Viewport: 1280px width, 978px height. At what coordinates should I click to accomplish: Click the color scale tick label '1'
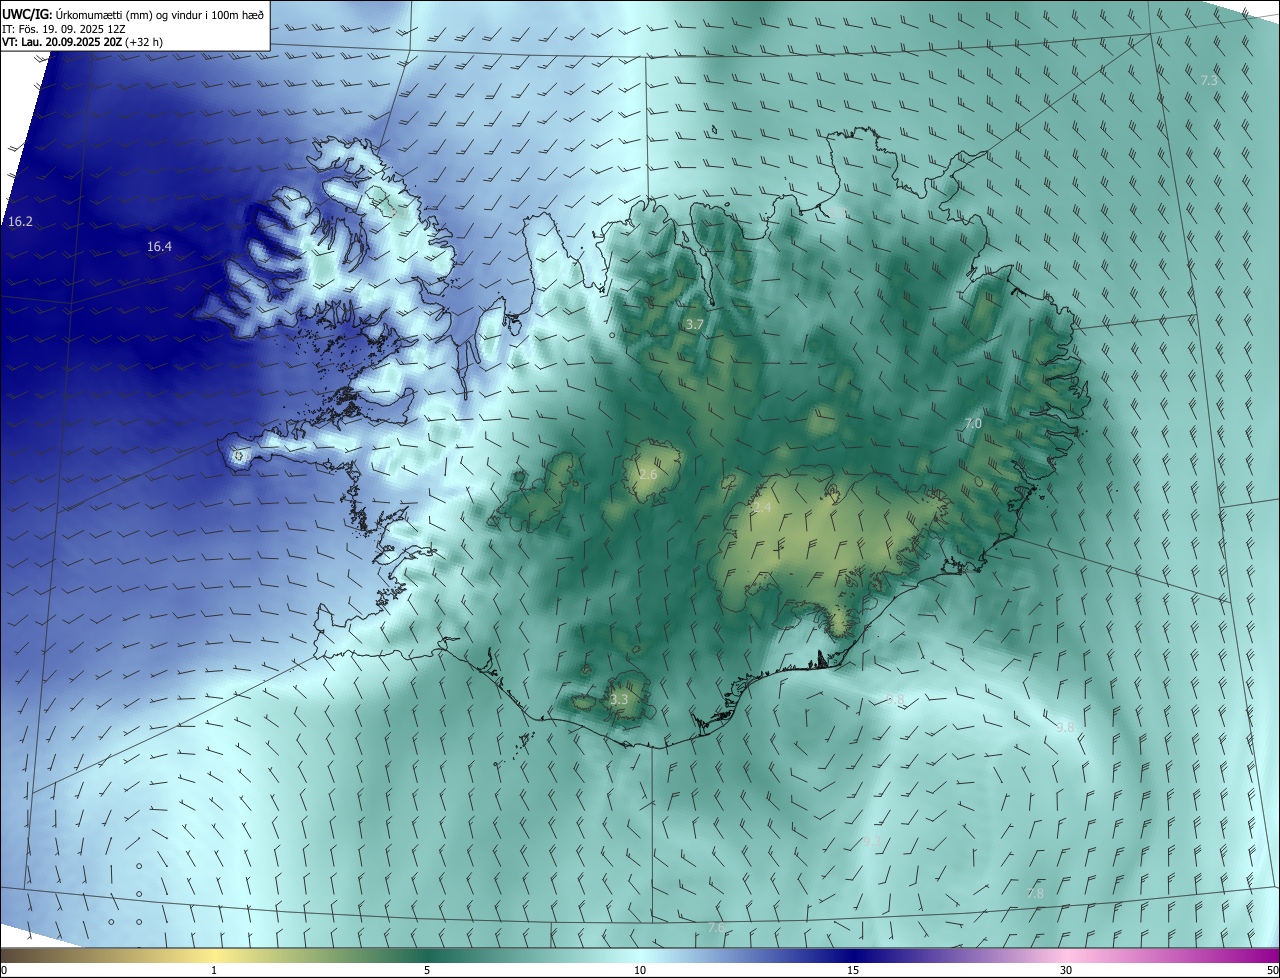pos(214,970)
